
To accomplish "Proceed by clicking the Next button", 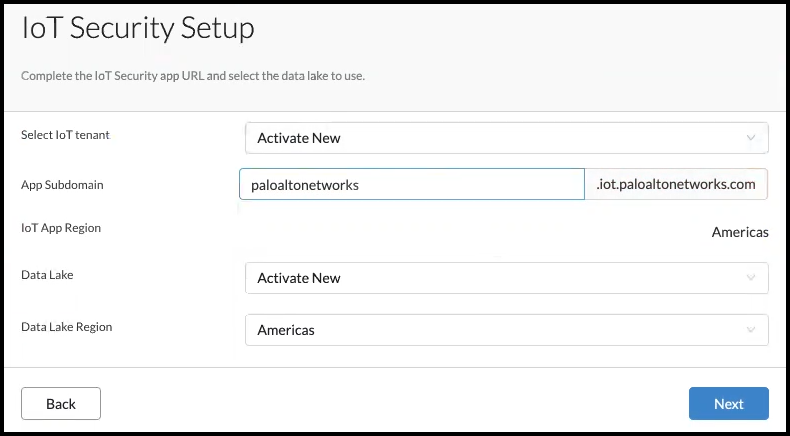I will coord(728,404).
